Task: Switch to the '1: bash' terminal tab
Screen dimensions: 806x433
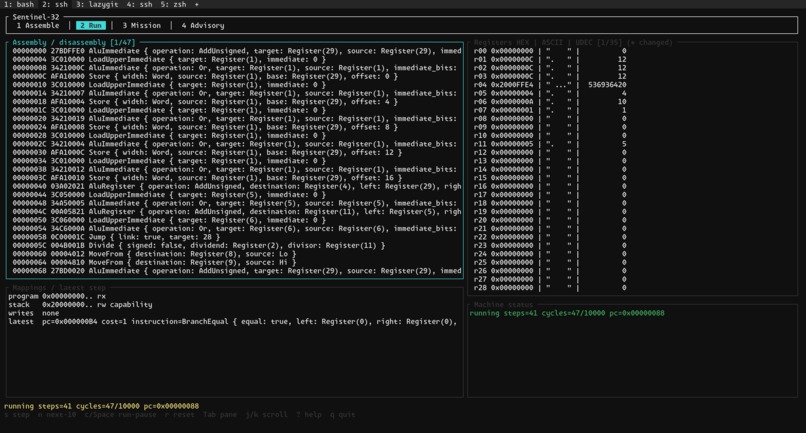Action: pos(19,4)
